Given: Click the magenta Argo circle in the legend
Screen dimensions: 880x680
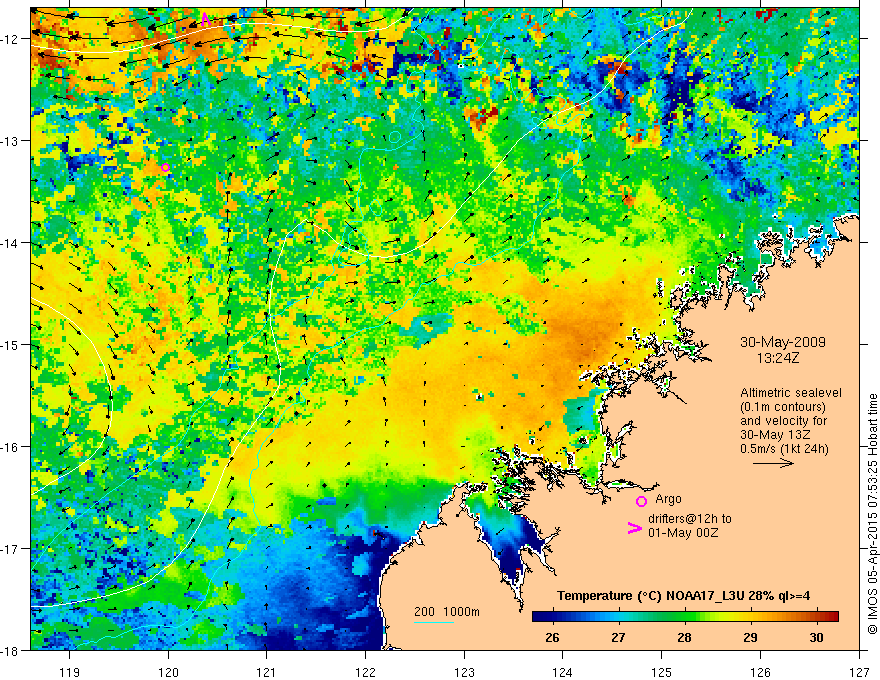Looking at the screenshot, I should [641, 501].
